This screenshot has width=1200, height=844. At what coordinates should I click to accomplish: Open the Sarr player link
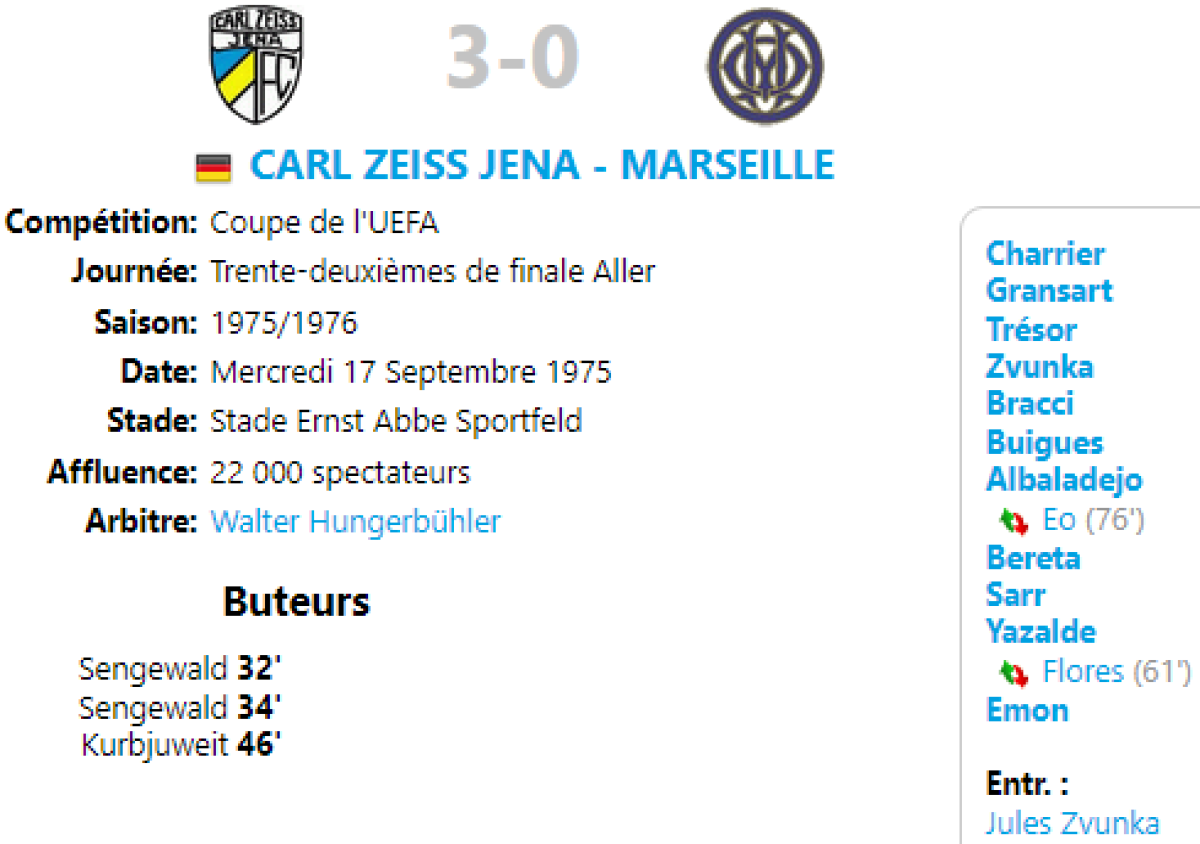point(1016,595)
